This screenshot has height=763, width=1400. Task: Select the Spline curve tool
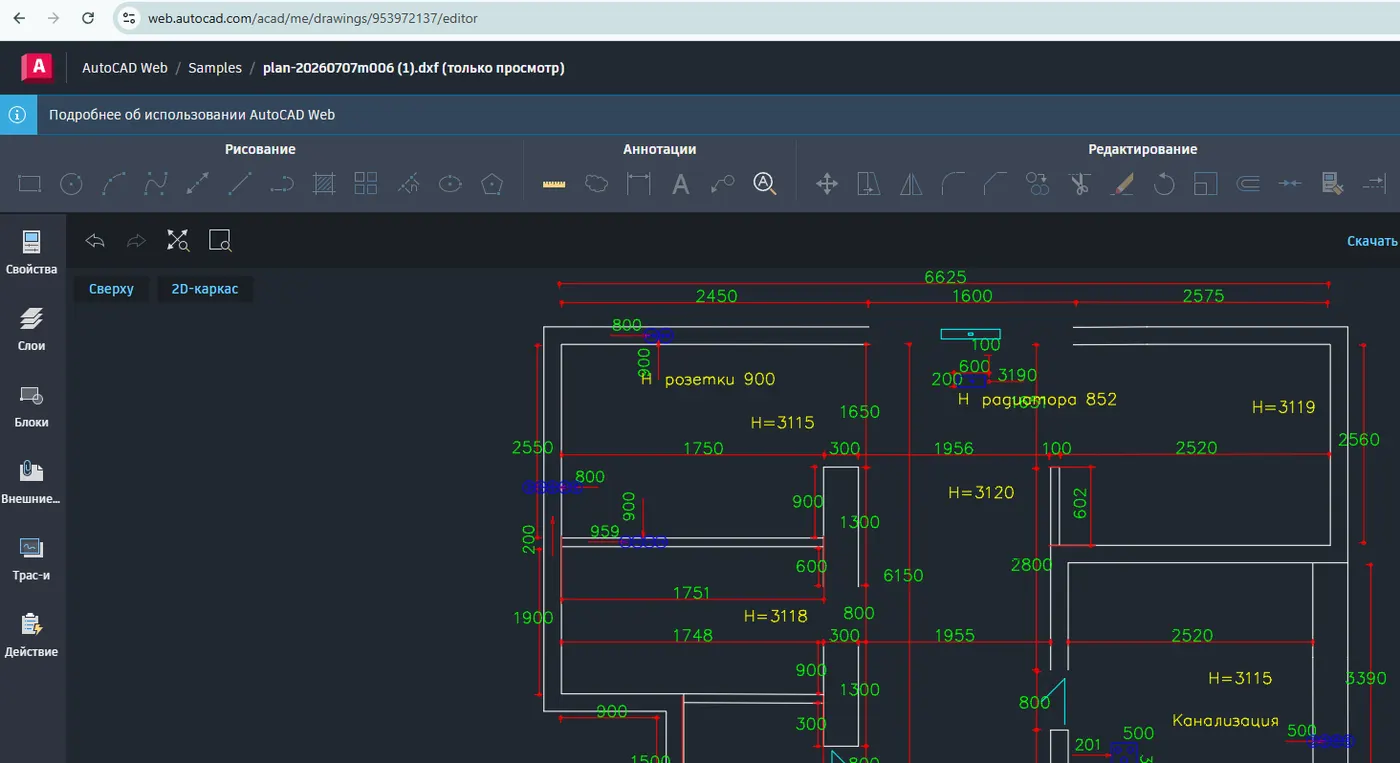point(155,183)
